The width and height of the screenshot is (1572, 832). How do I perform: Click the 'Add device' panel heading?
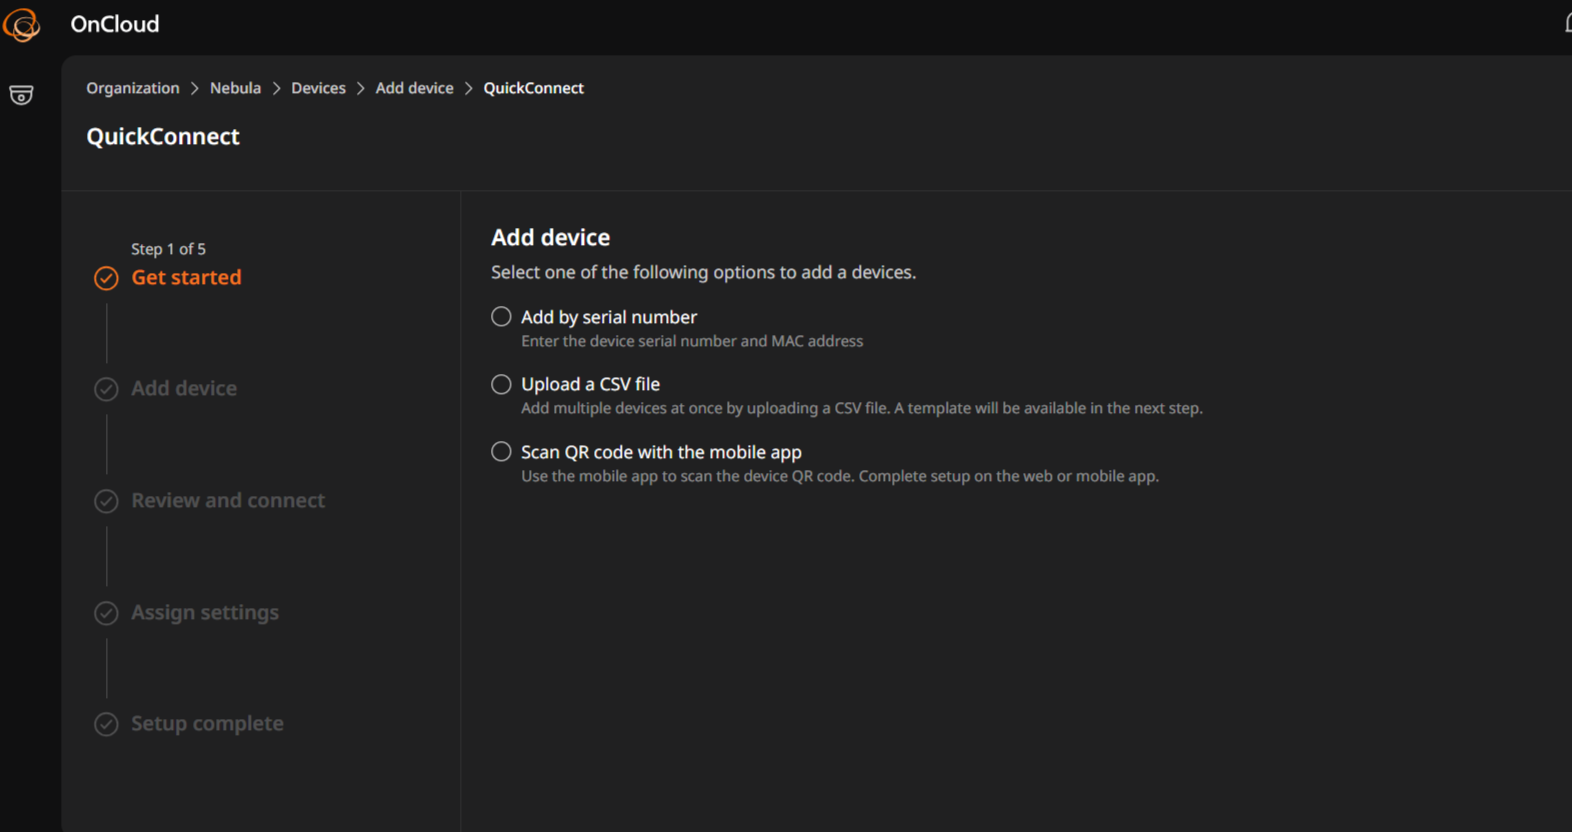[550, 237]
